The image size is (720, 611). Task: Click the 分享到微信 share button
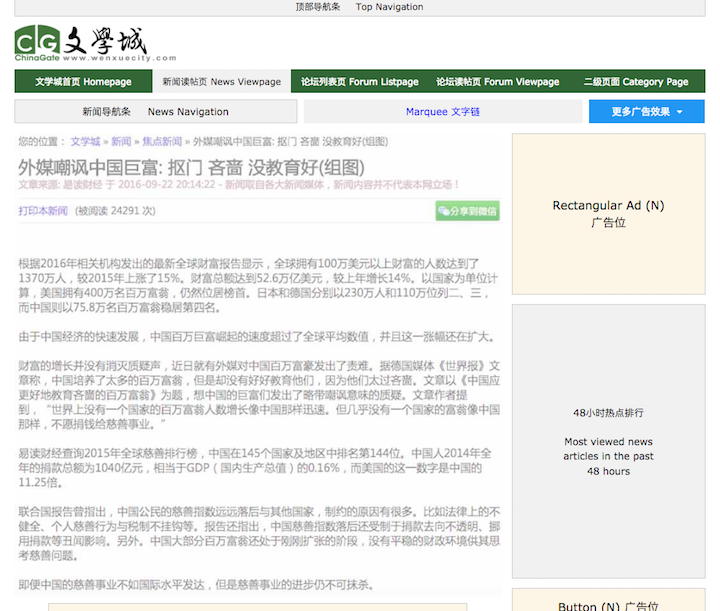coord(467,211)
